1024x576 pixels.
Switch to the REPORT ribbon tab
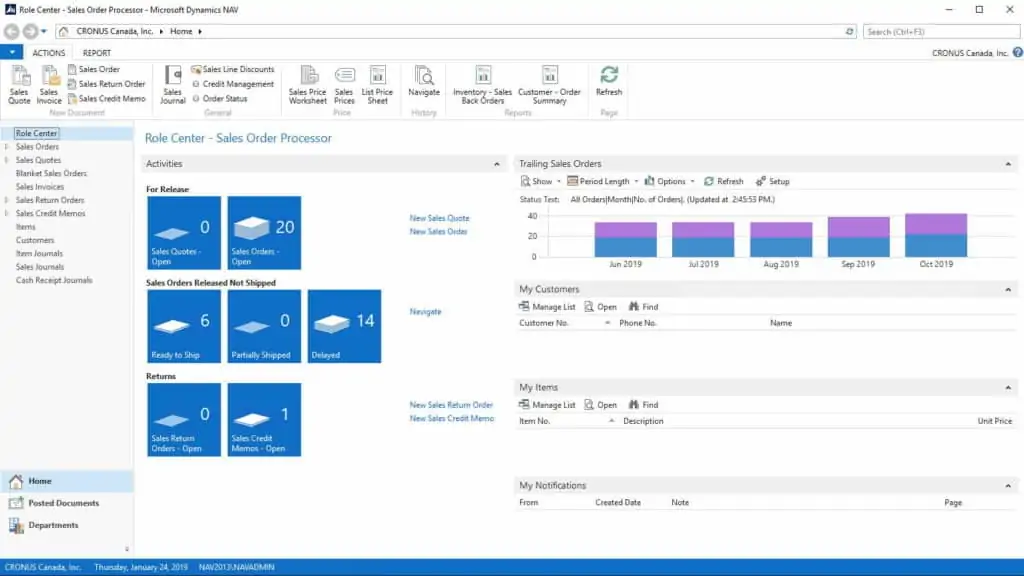(97, 53)
